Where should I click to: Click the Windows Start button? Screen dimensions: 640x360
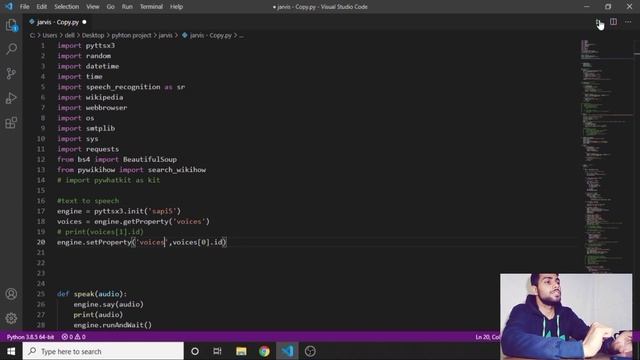11,351
